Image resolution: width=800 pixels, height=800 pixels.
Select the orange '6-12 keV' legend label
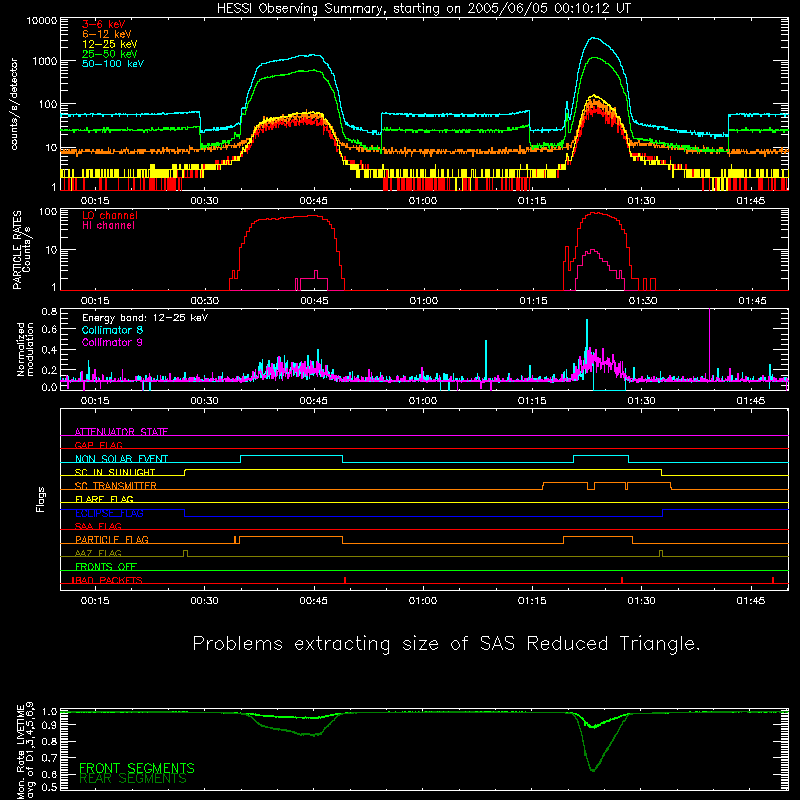pos(107,34)
